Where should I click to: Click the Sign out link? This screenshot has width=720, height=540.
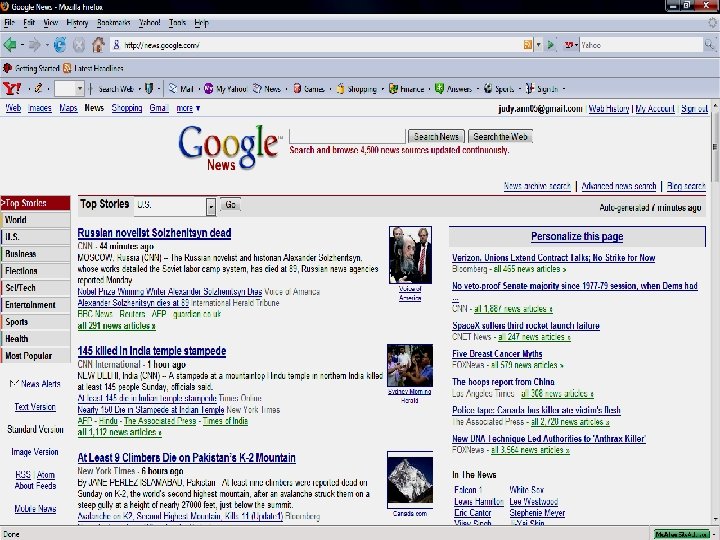point(694,109)
